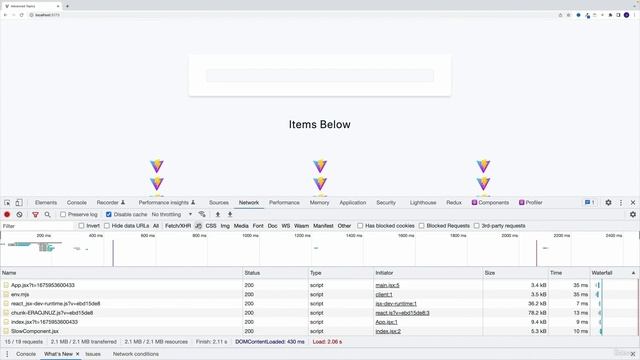The image size is (640, 360).
Task: Check Hide data URLs checkbox
Action: click(x=107, y=226)
